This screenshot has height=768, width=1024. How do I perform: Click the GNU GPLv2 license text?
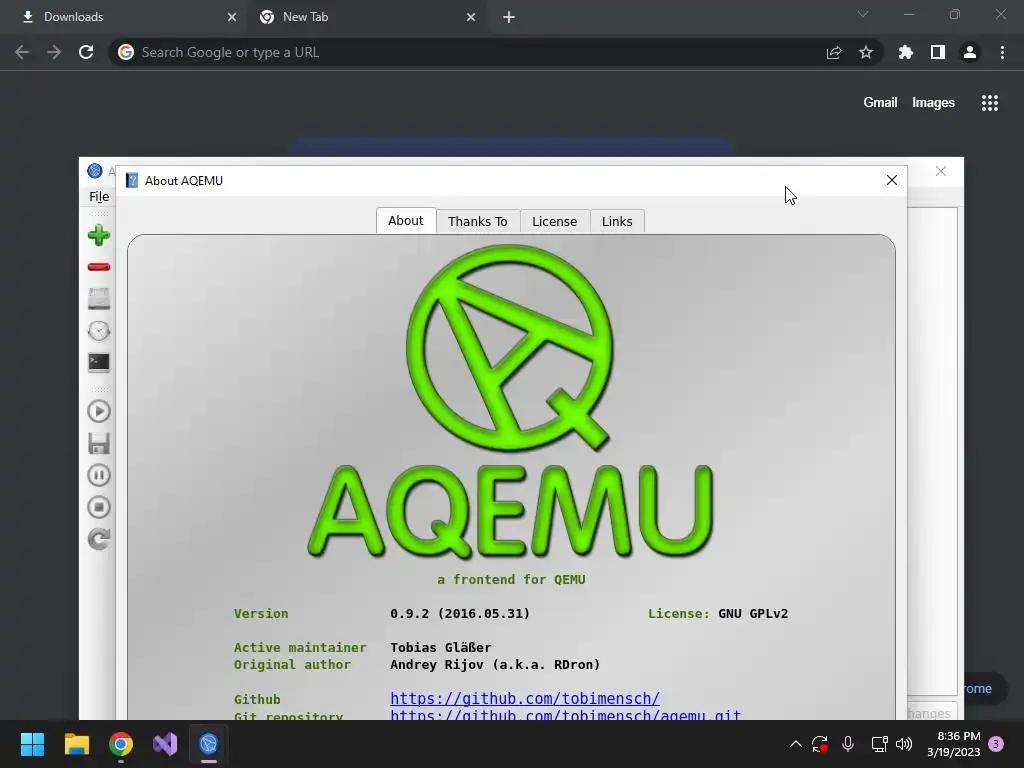point(753,613)
